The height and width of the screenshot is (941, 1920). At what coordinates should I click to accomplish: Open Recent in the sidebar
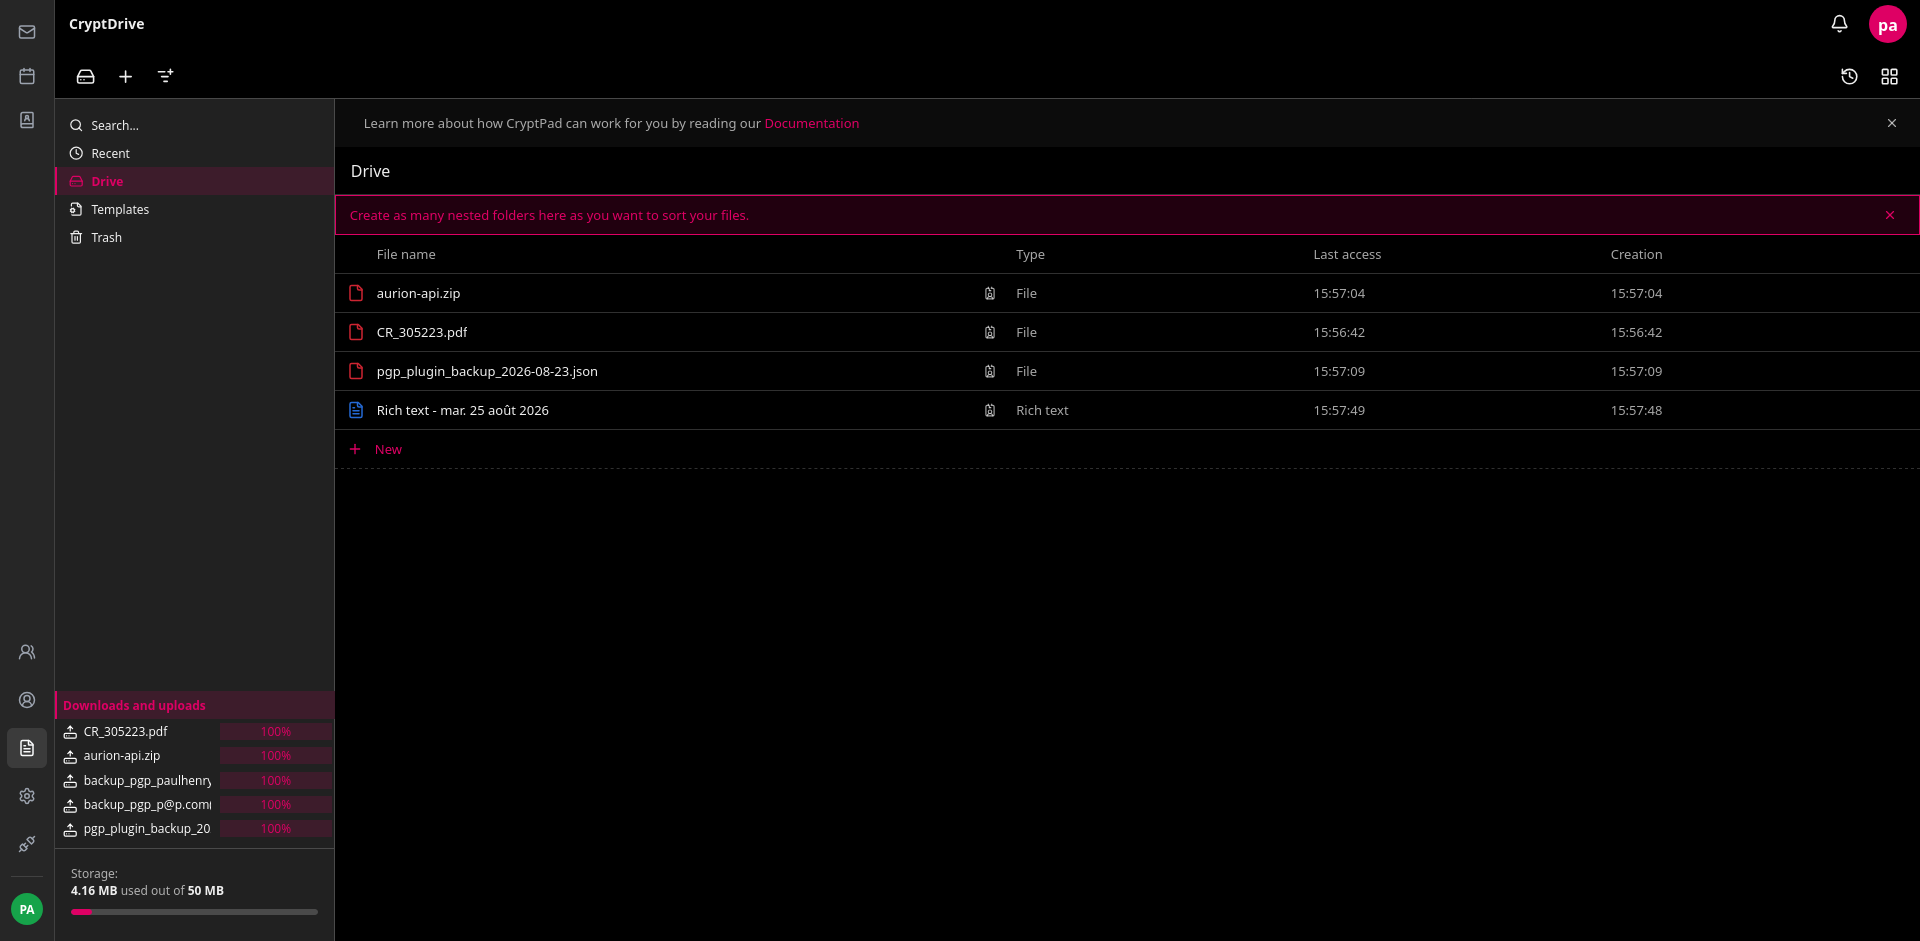[x=195, y=153]
